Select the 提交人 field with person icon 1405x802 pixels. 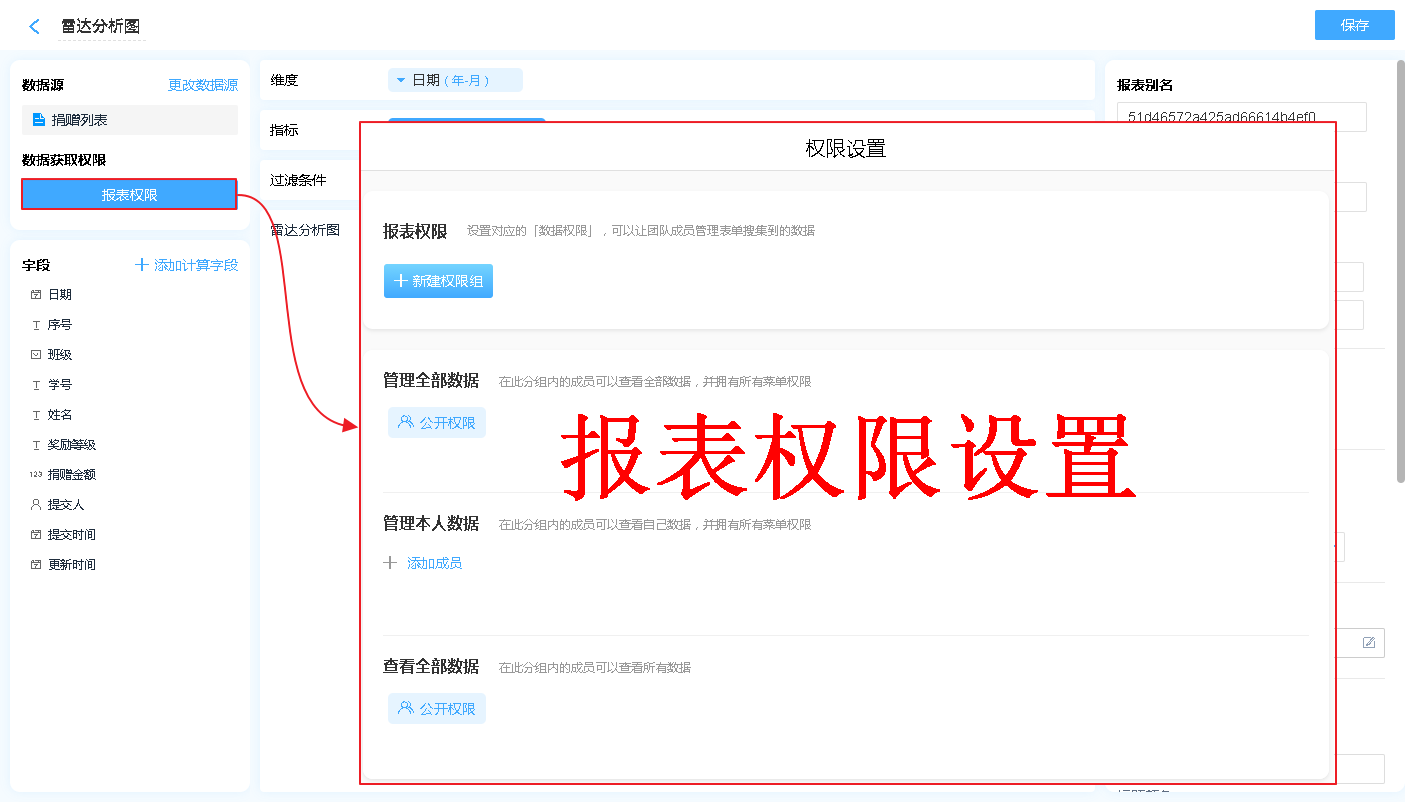point(65,505)
